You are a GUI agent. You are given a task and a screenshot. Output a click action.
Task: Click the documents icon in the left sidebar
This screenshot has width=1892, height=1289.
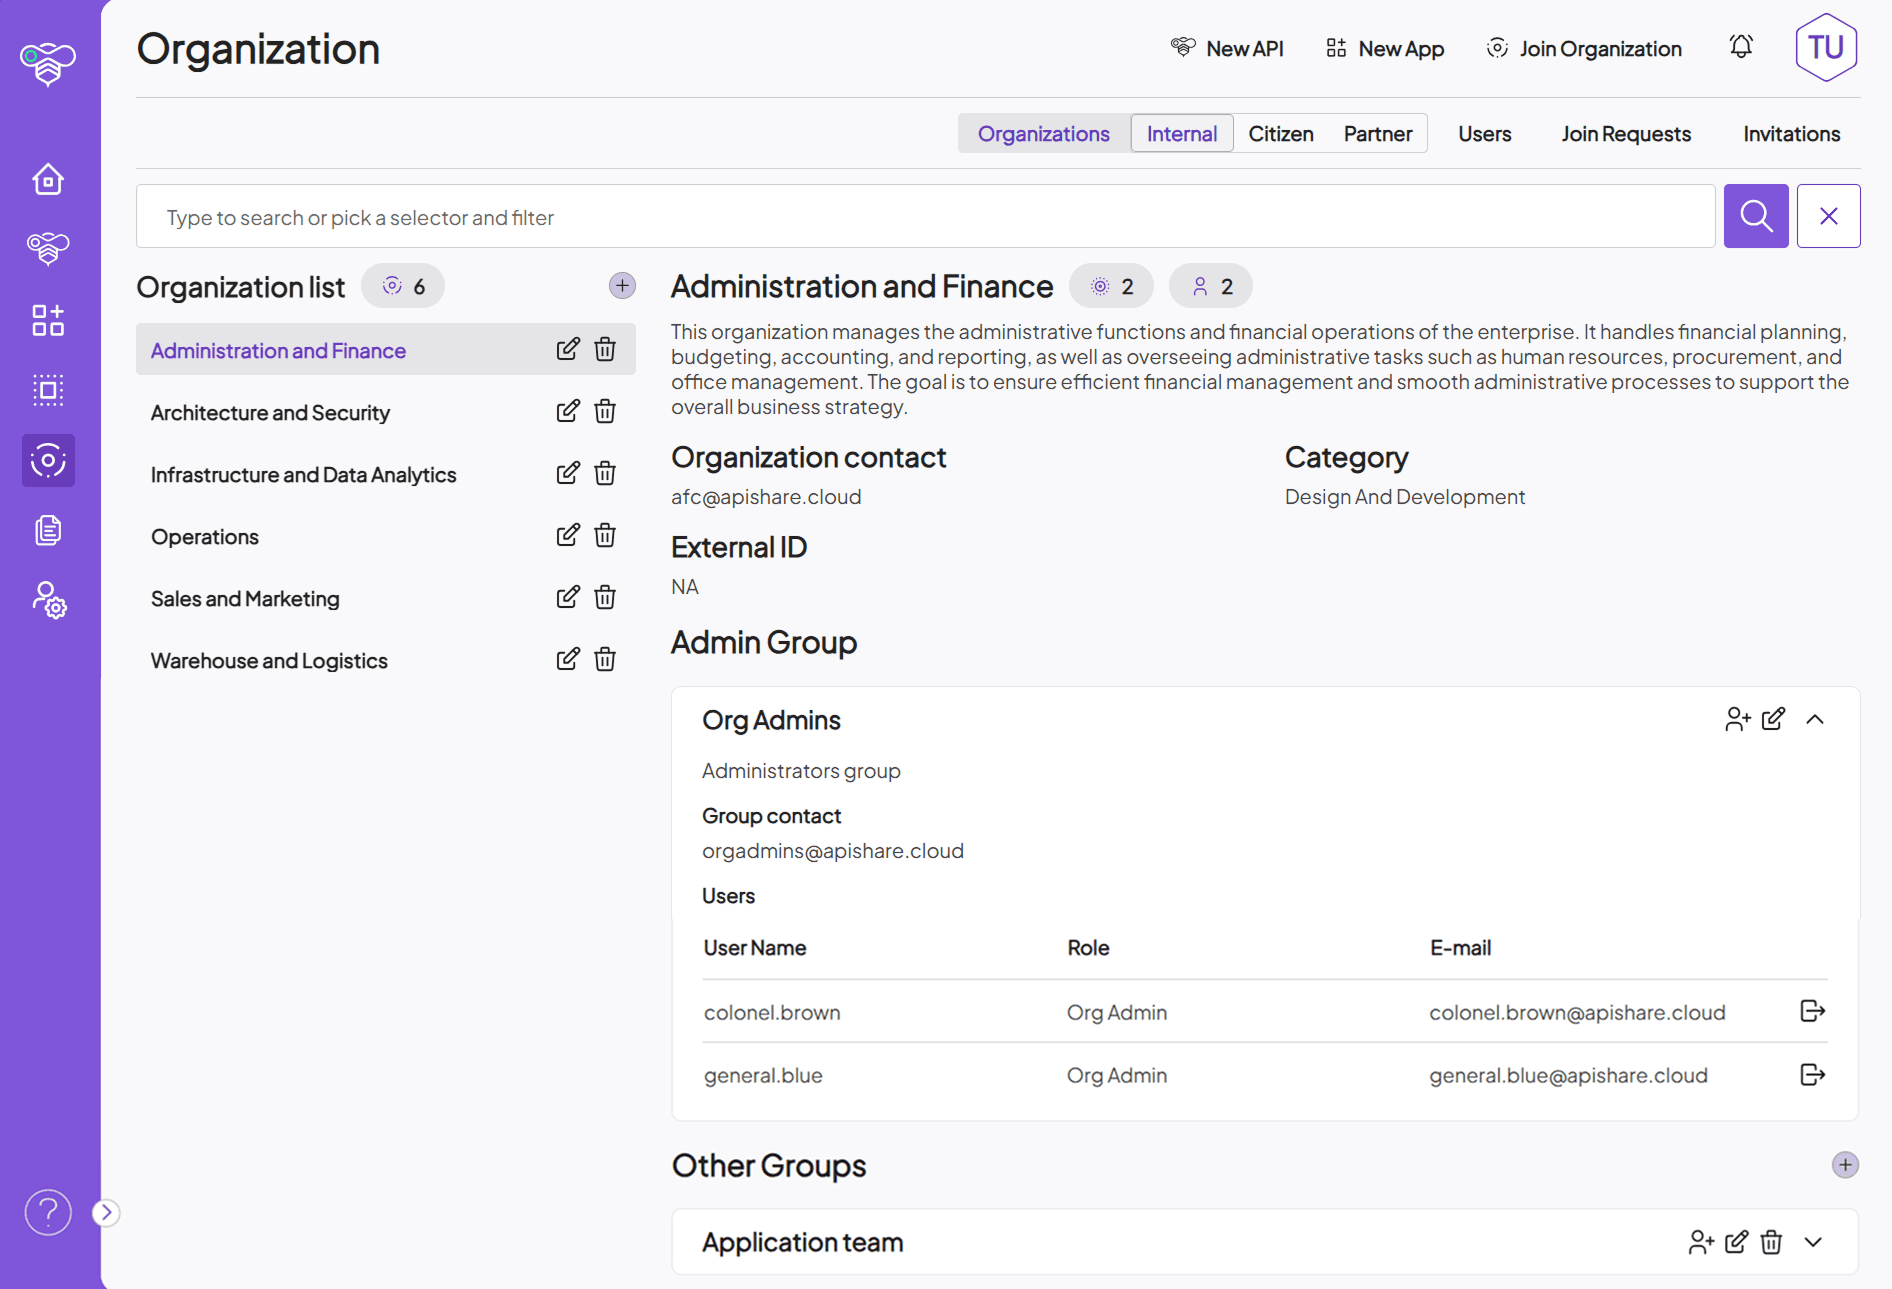[x=47, y=530]
